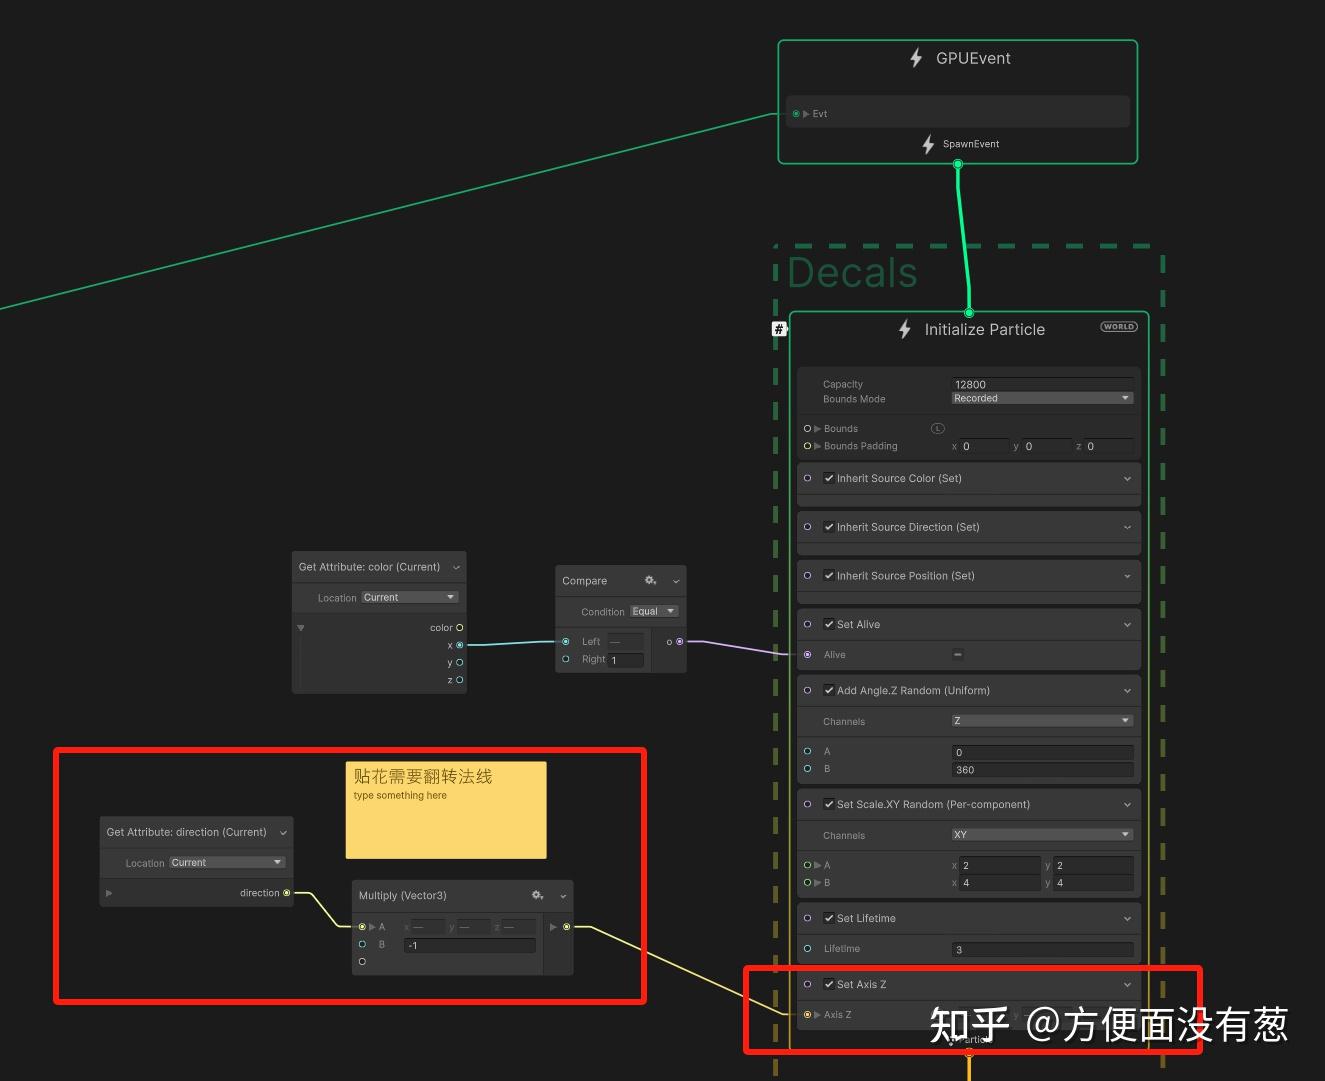Click the SpawnEvent lightning icon
This screenshot has height=1081, width=1325.
point(928,144)
